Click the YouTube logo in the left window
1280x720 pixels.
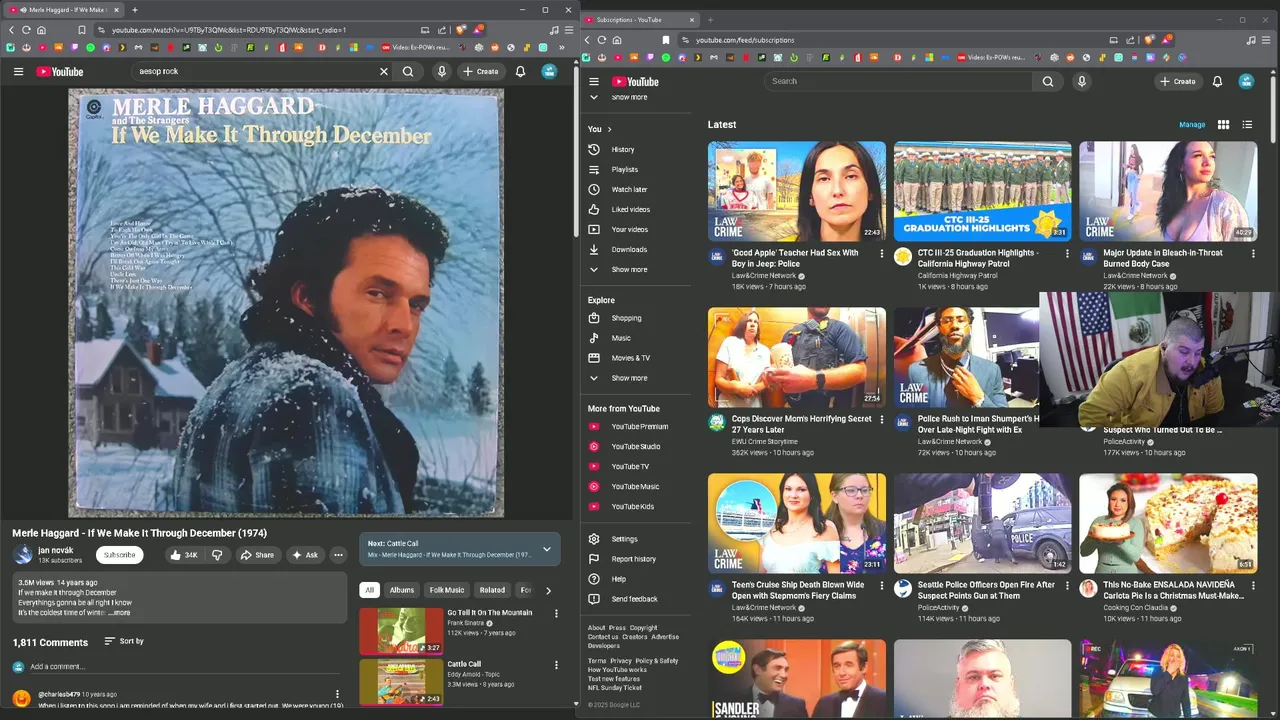click(60, 71)
